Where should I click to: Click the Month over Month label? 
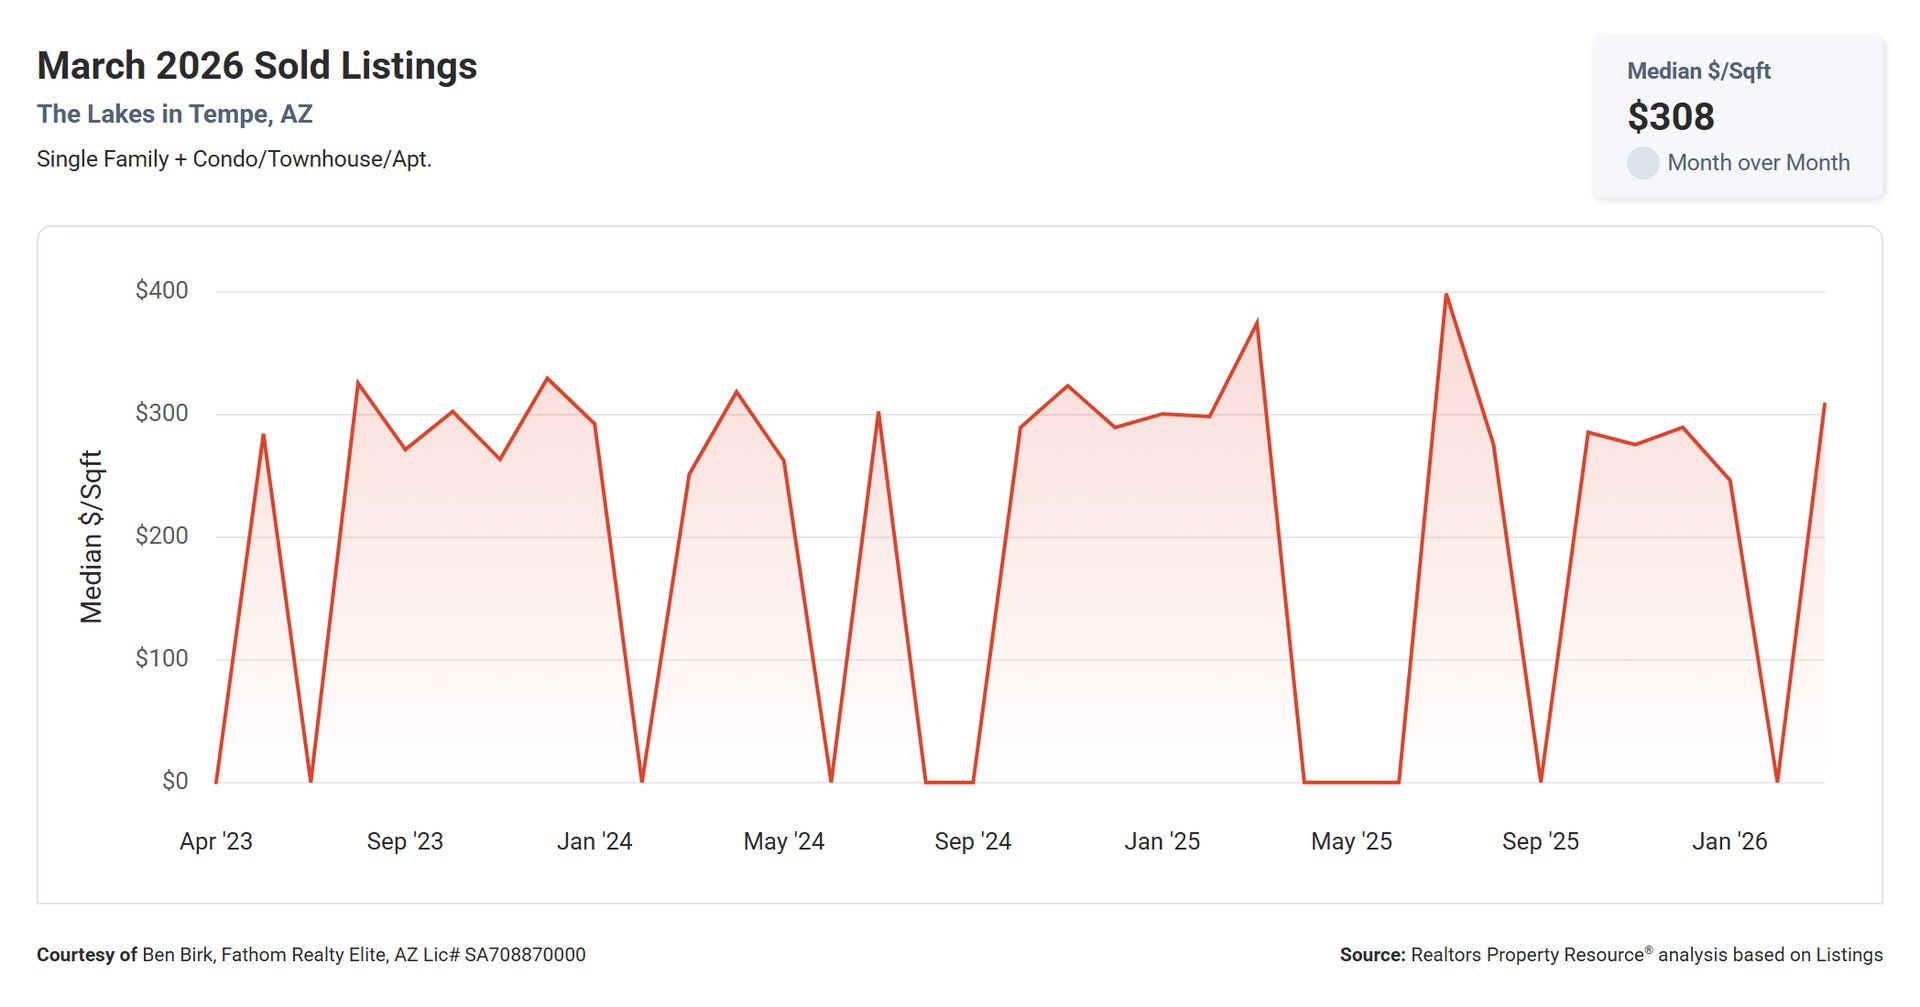pyautogui.click(x=1758, y=163)
